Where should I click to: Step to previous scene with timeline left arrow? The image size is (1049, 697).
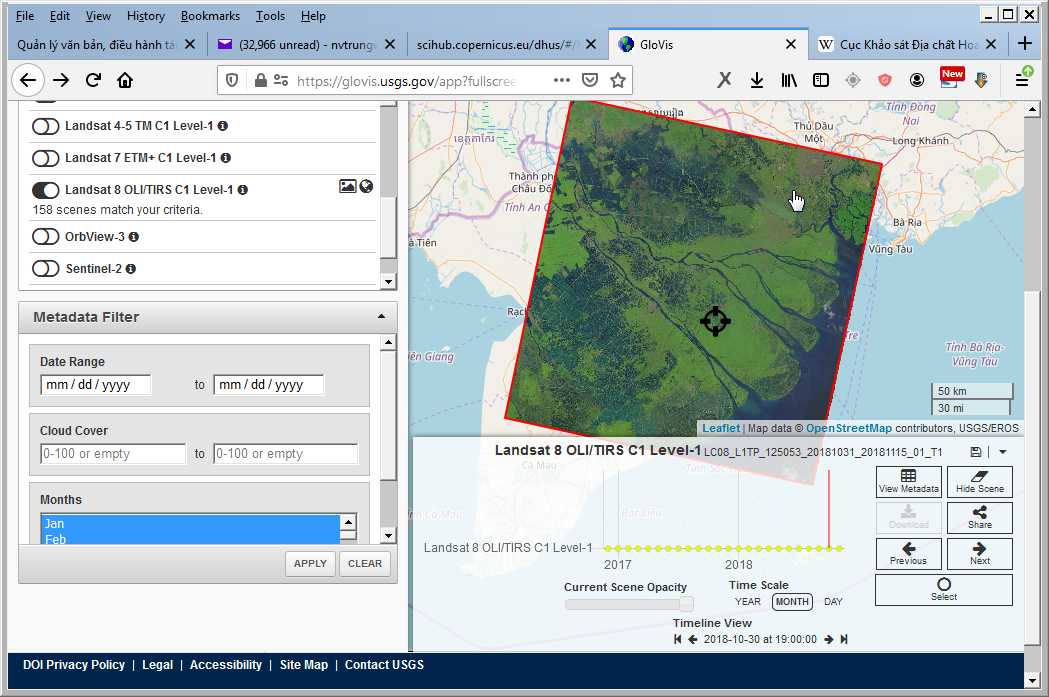click(692, 639)
